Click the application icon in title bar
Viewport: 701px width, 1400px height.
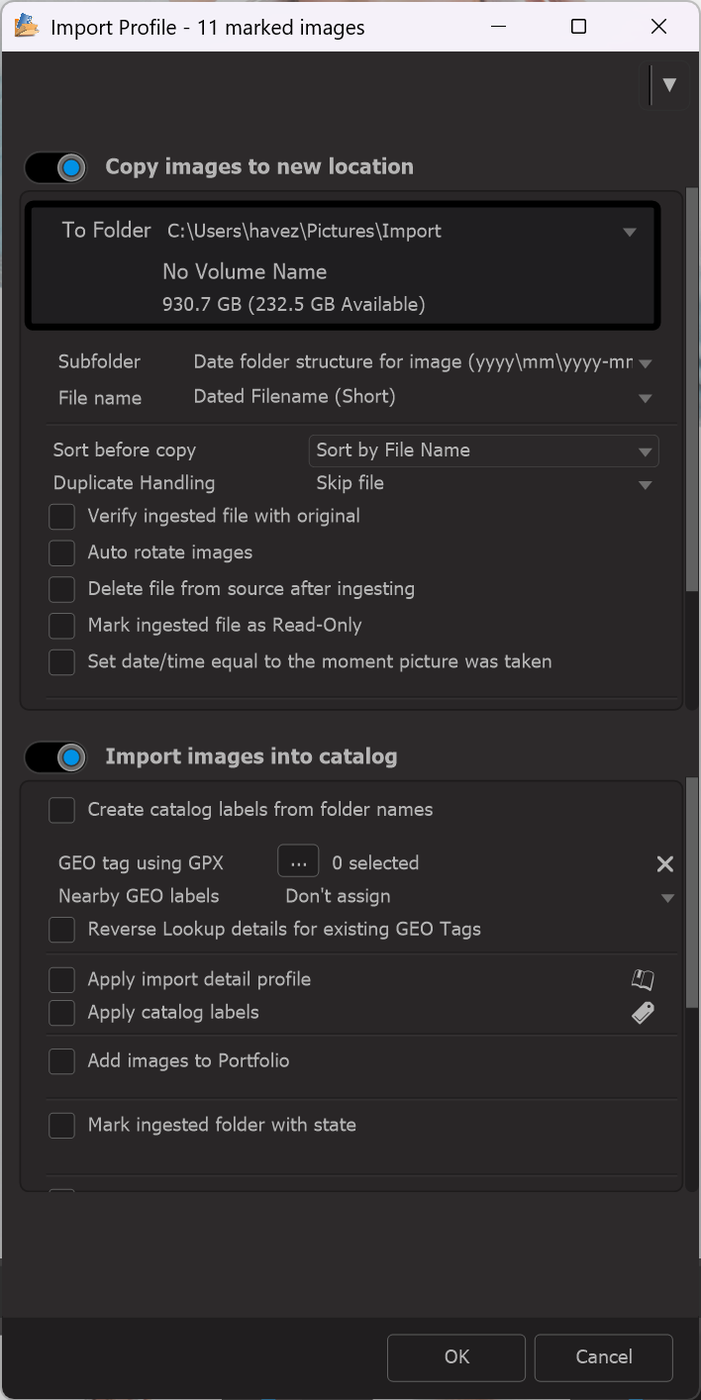click(27, 26)
